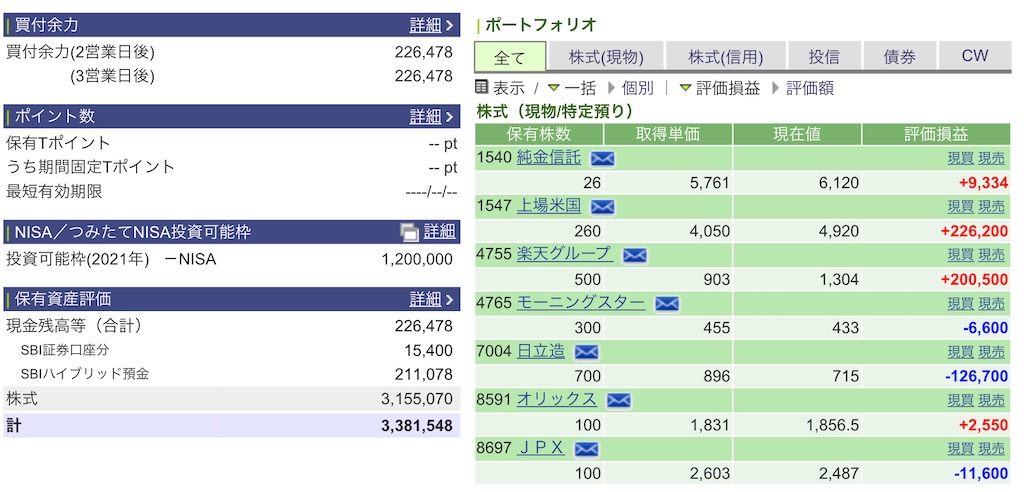Image resolution: width=1024 pixels, height=492 pixels.
Task: Click 株式（現物/特定預り） section heading
Action: tap(554, 111)
